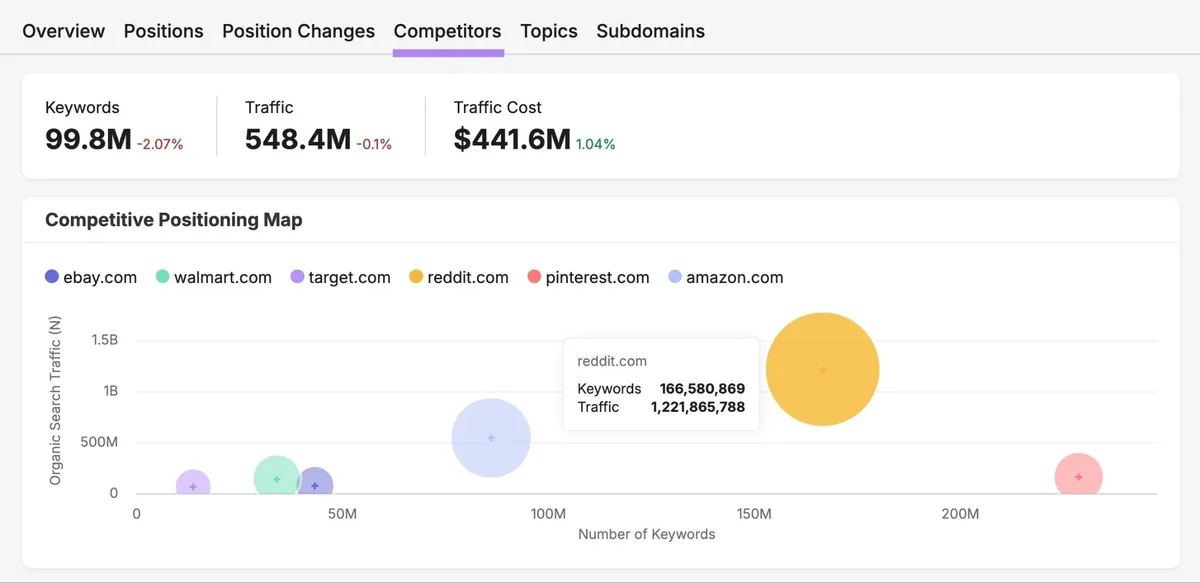The width and height of the screenshot is (1200, 583).
Task: Toggle target.com legend entry
Action: (x=340, y=277)
